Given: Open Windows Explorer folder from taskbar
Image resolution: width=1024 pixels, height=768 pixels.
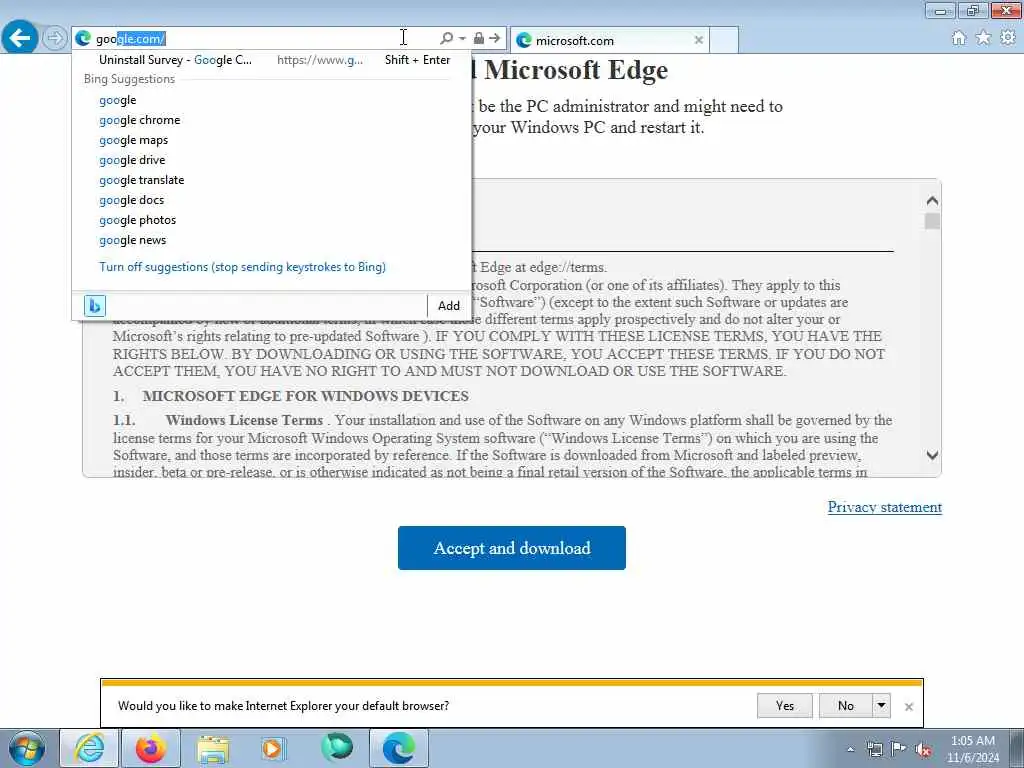Looking at the screenshot, I should [214, 748].
